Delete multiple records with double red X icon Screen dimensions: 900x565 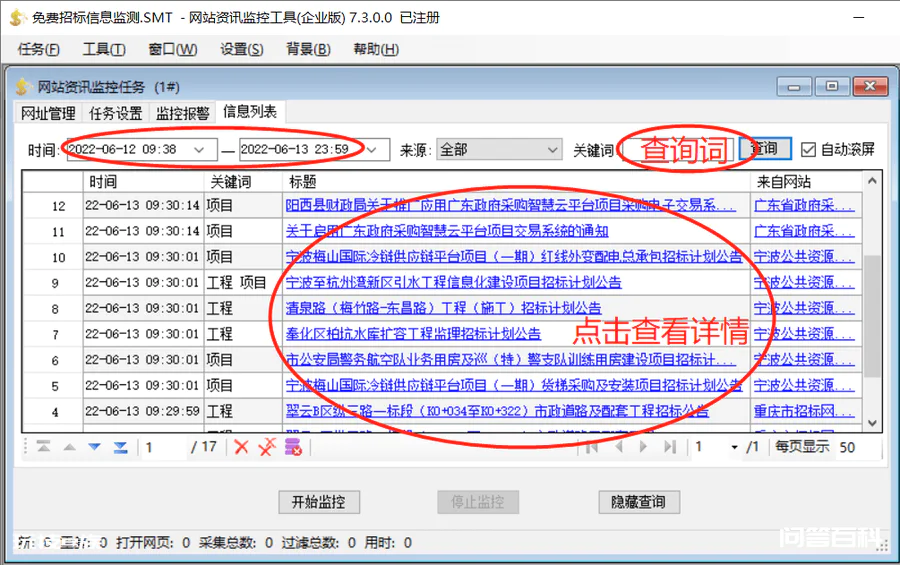267,447
